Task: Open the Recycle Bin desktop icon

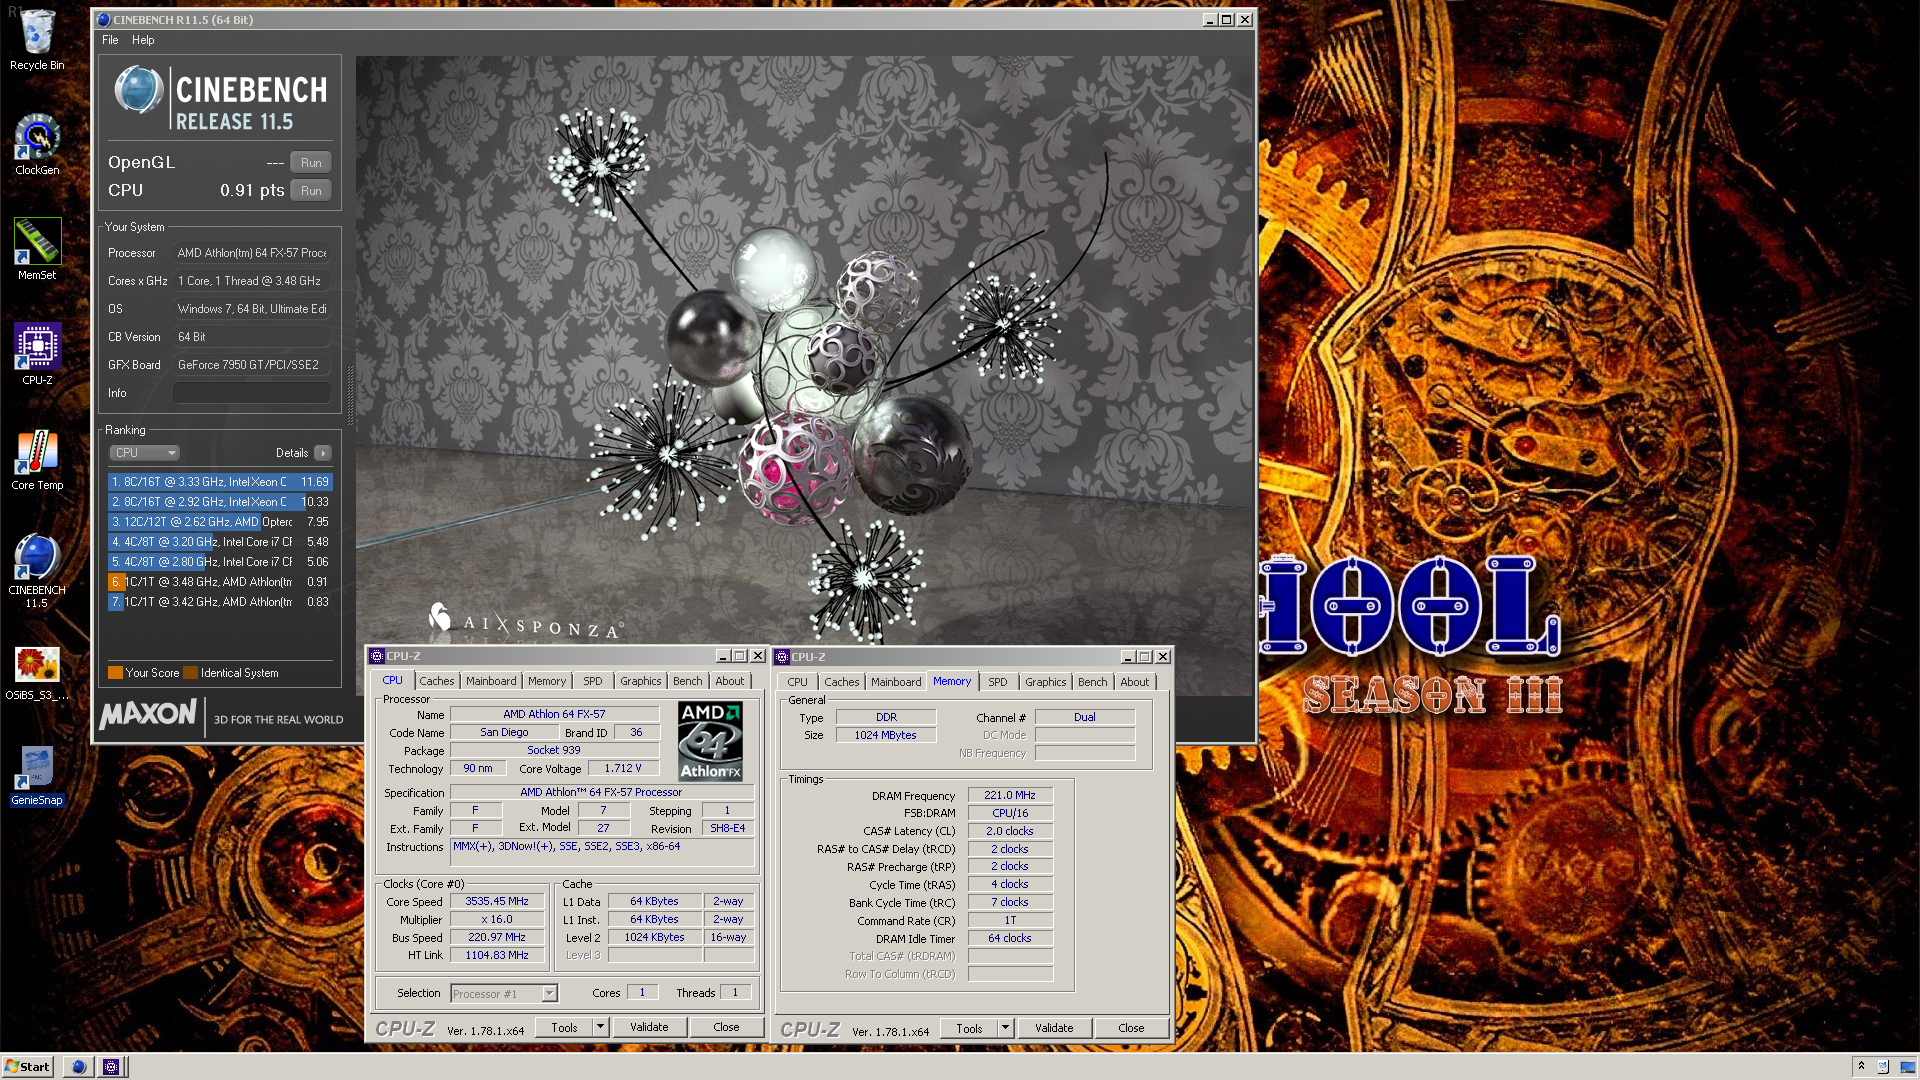Action: tap(37, 40)
